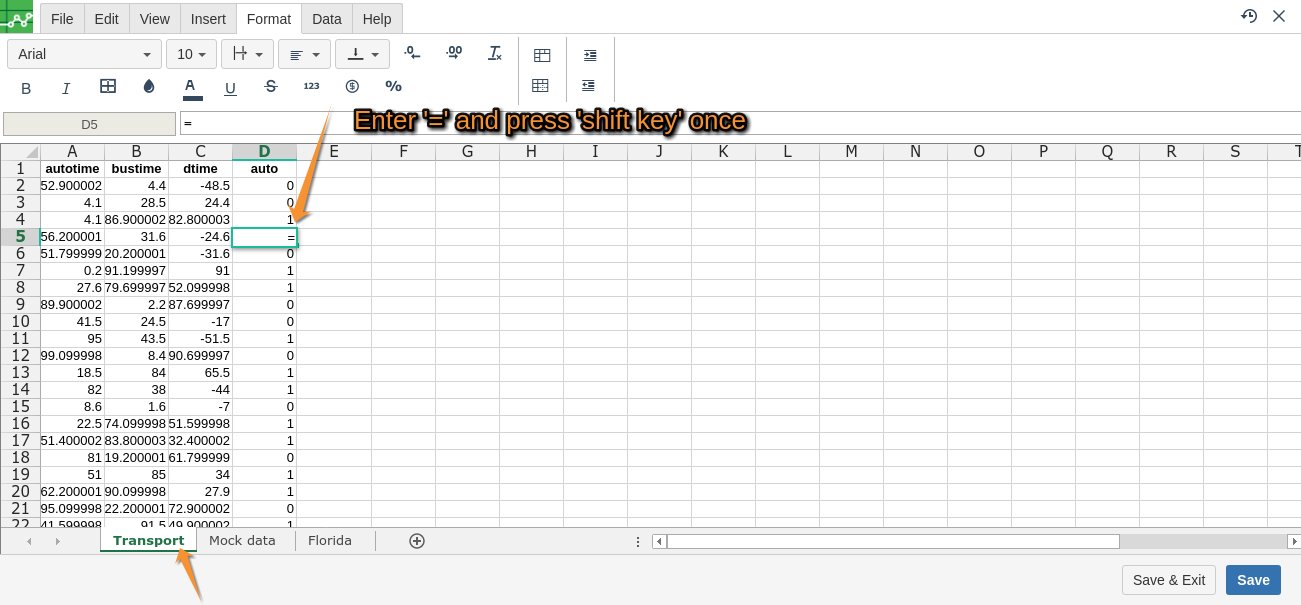The height and width of the screenshot is (605, 1301).
Task: Open the horizontal alignment dropdown
Action: (x=304, y=54)
